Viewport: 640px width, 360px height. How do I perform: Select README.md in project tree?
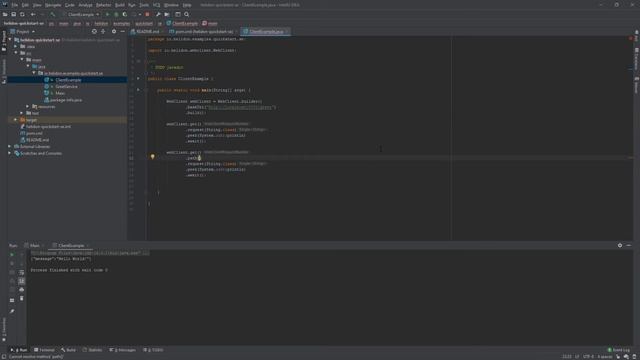pos(37,140)
